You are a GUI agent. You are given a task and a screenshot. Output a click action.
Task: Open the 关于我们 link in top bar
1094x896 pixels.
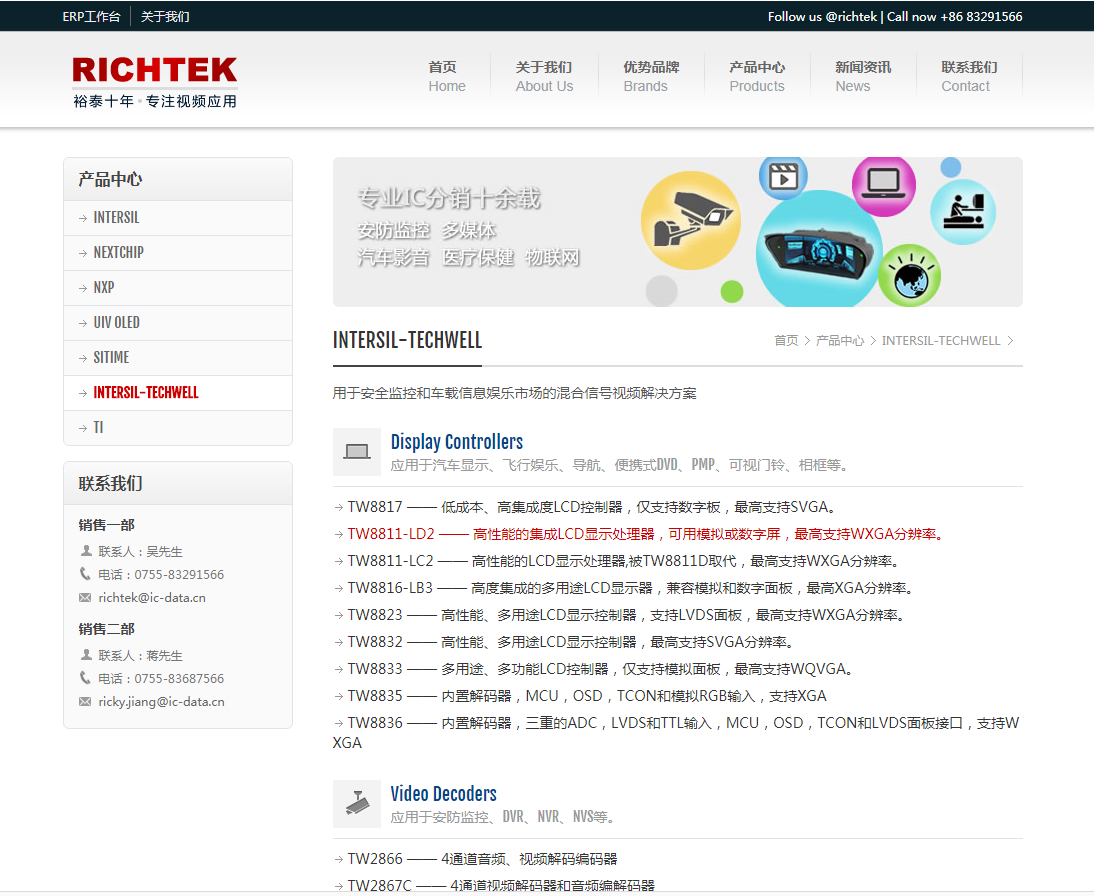click(165, 16)
